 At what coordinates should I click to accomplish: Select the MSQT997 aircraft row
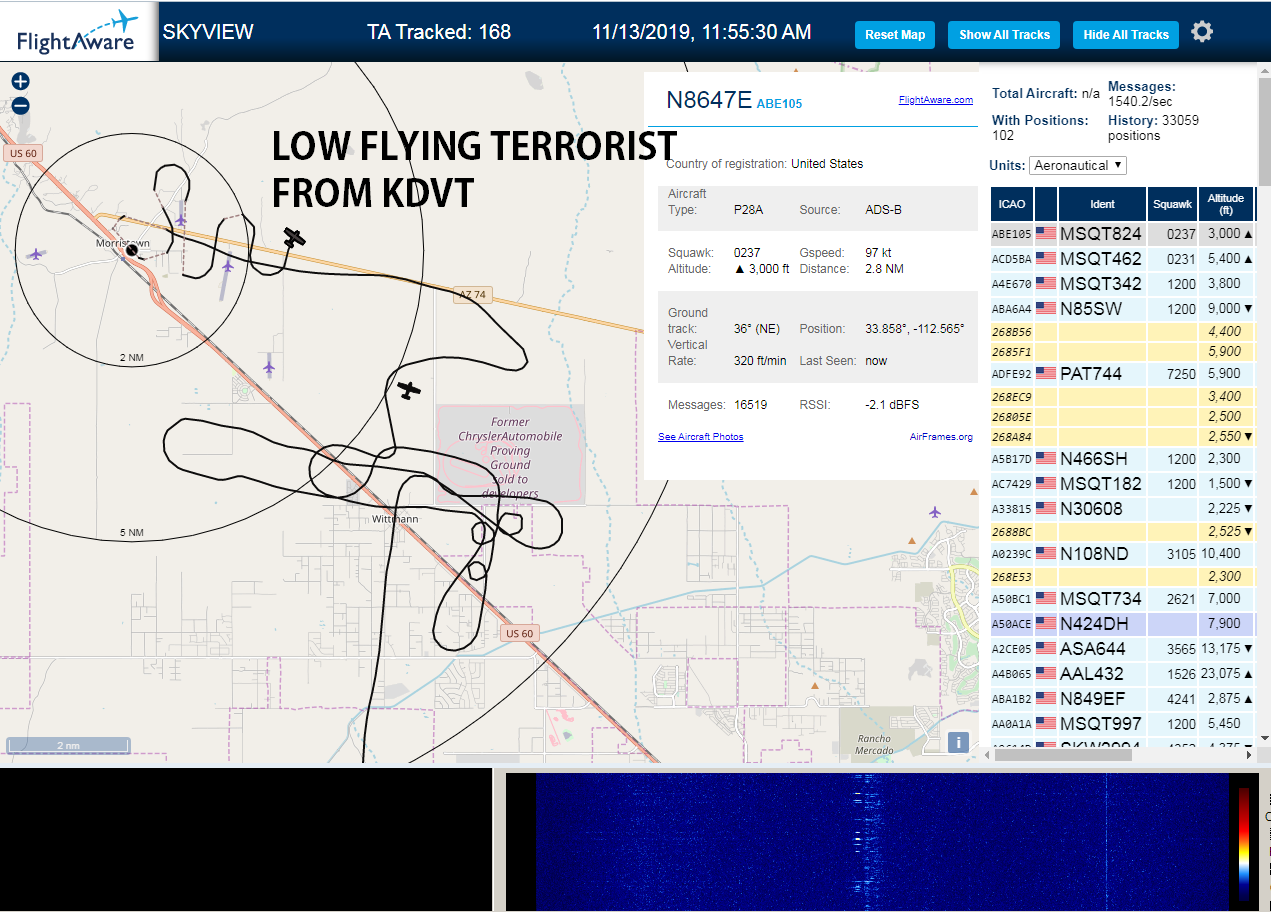click(x=1122, y=724)
